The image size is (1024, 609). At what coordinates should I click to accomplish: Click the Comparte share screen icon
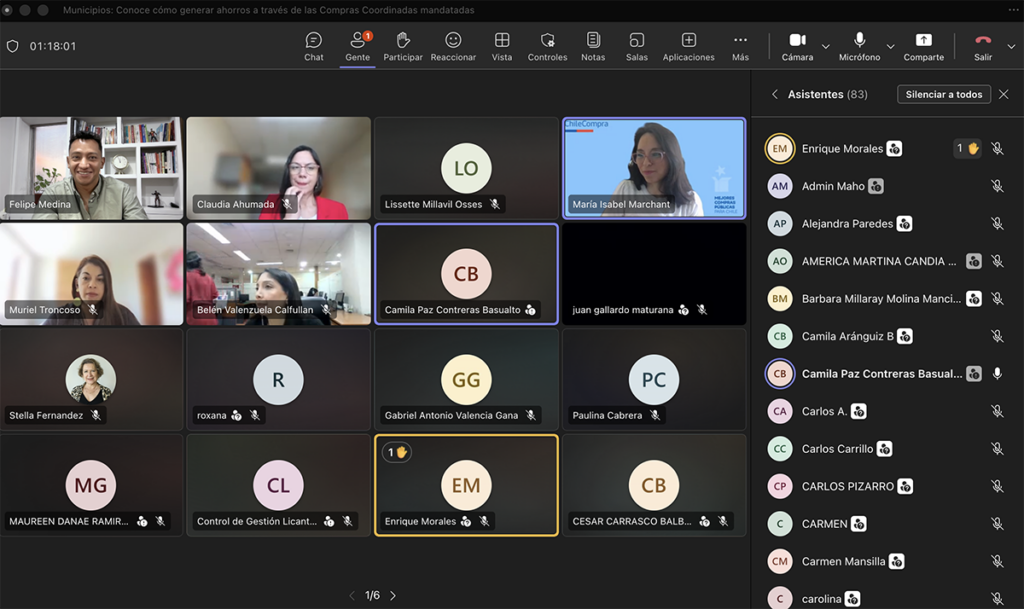pos(923,46)
